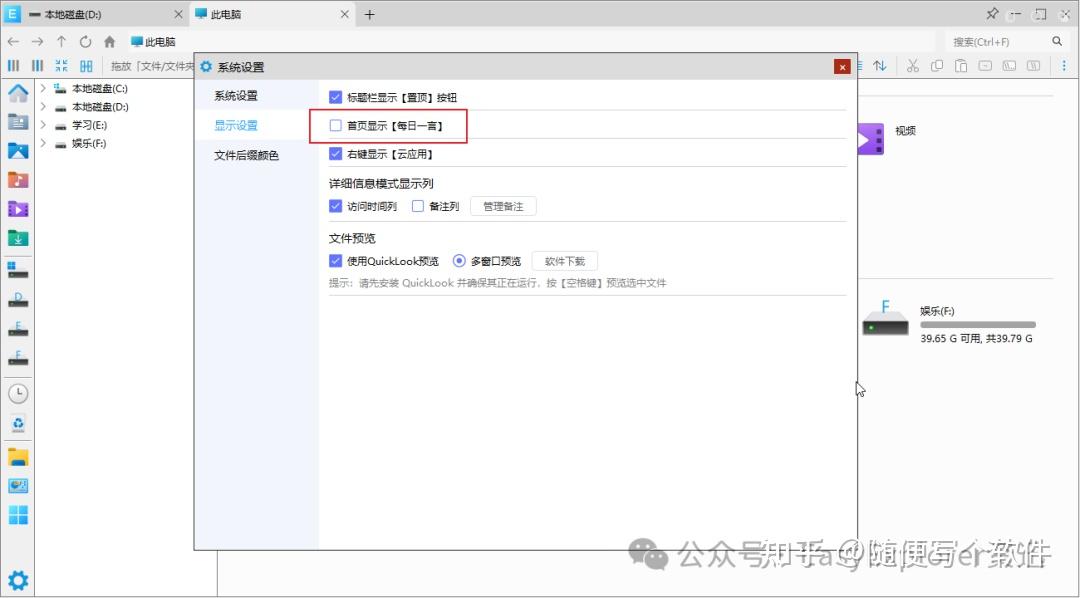Open settings gear at sidebar bottom
This screenshot has width=1080, height=598.
18,580
